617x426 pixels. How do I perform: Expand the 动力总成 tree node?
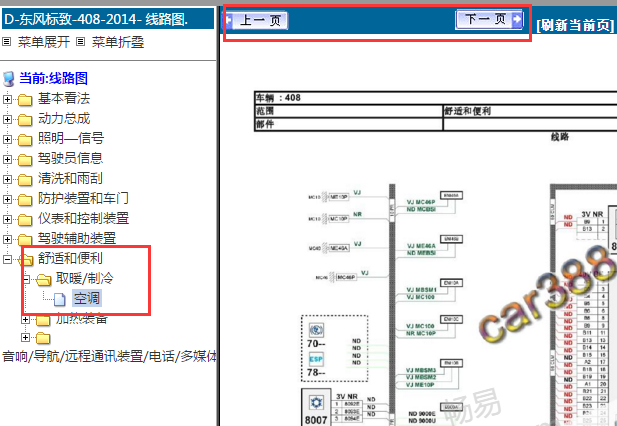(x=7, y=119)
